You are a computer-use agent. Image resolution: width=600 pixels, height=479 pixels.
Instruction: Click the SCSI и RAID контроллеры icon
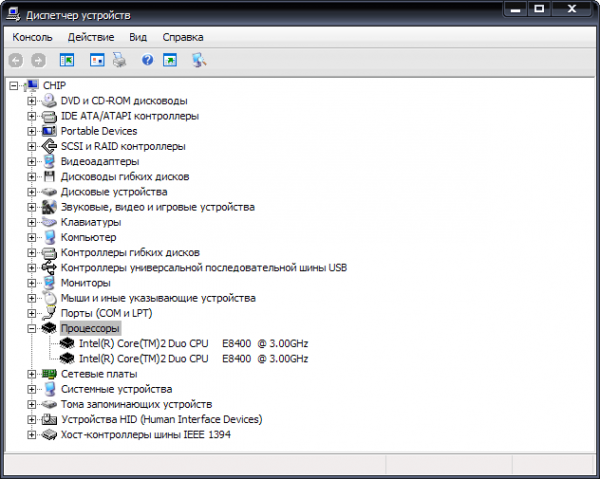click(x=49, y=146)
